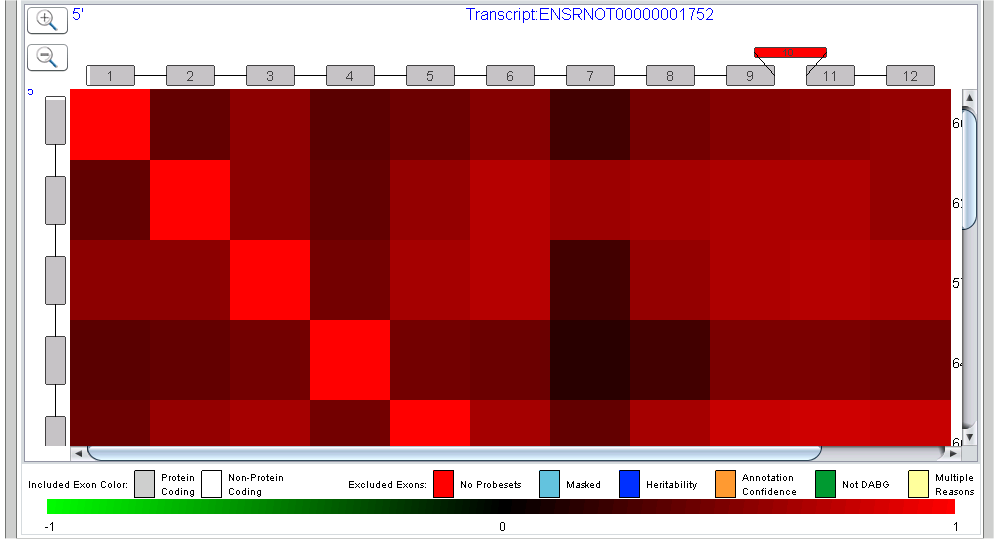Click the blue Heritability legend swatch
994x539 pixels.
click(629, 484)
